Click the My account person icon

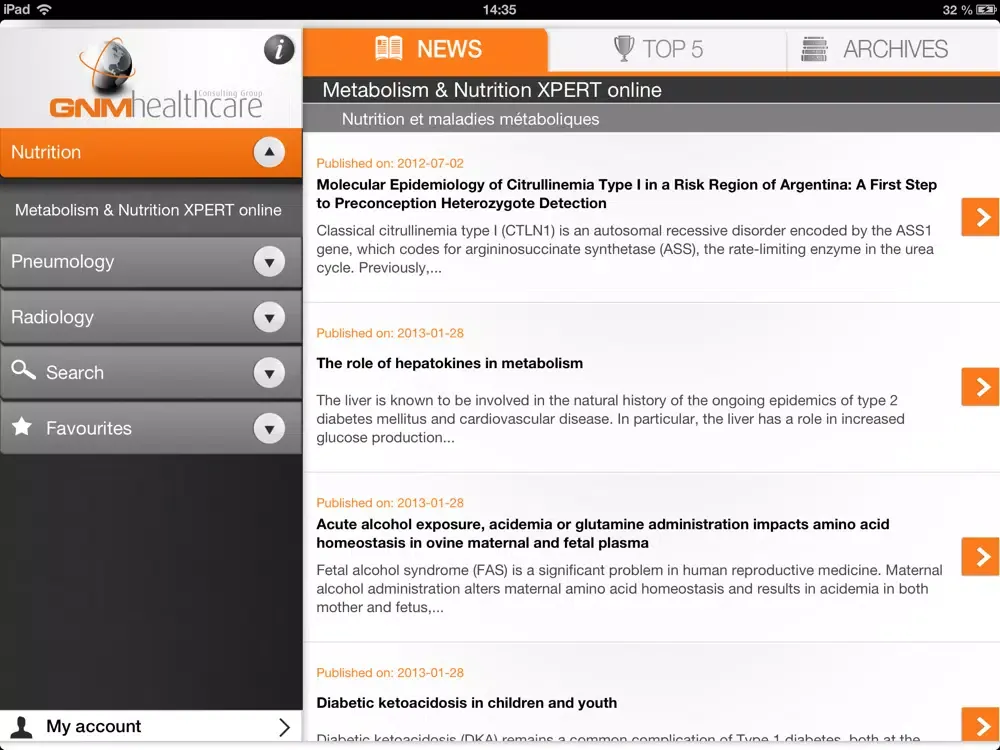22,727
